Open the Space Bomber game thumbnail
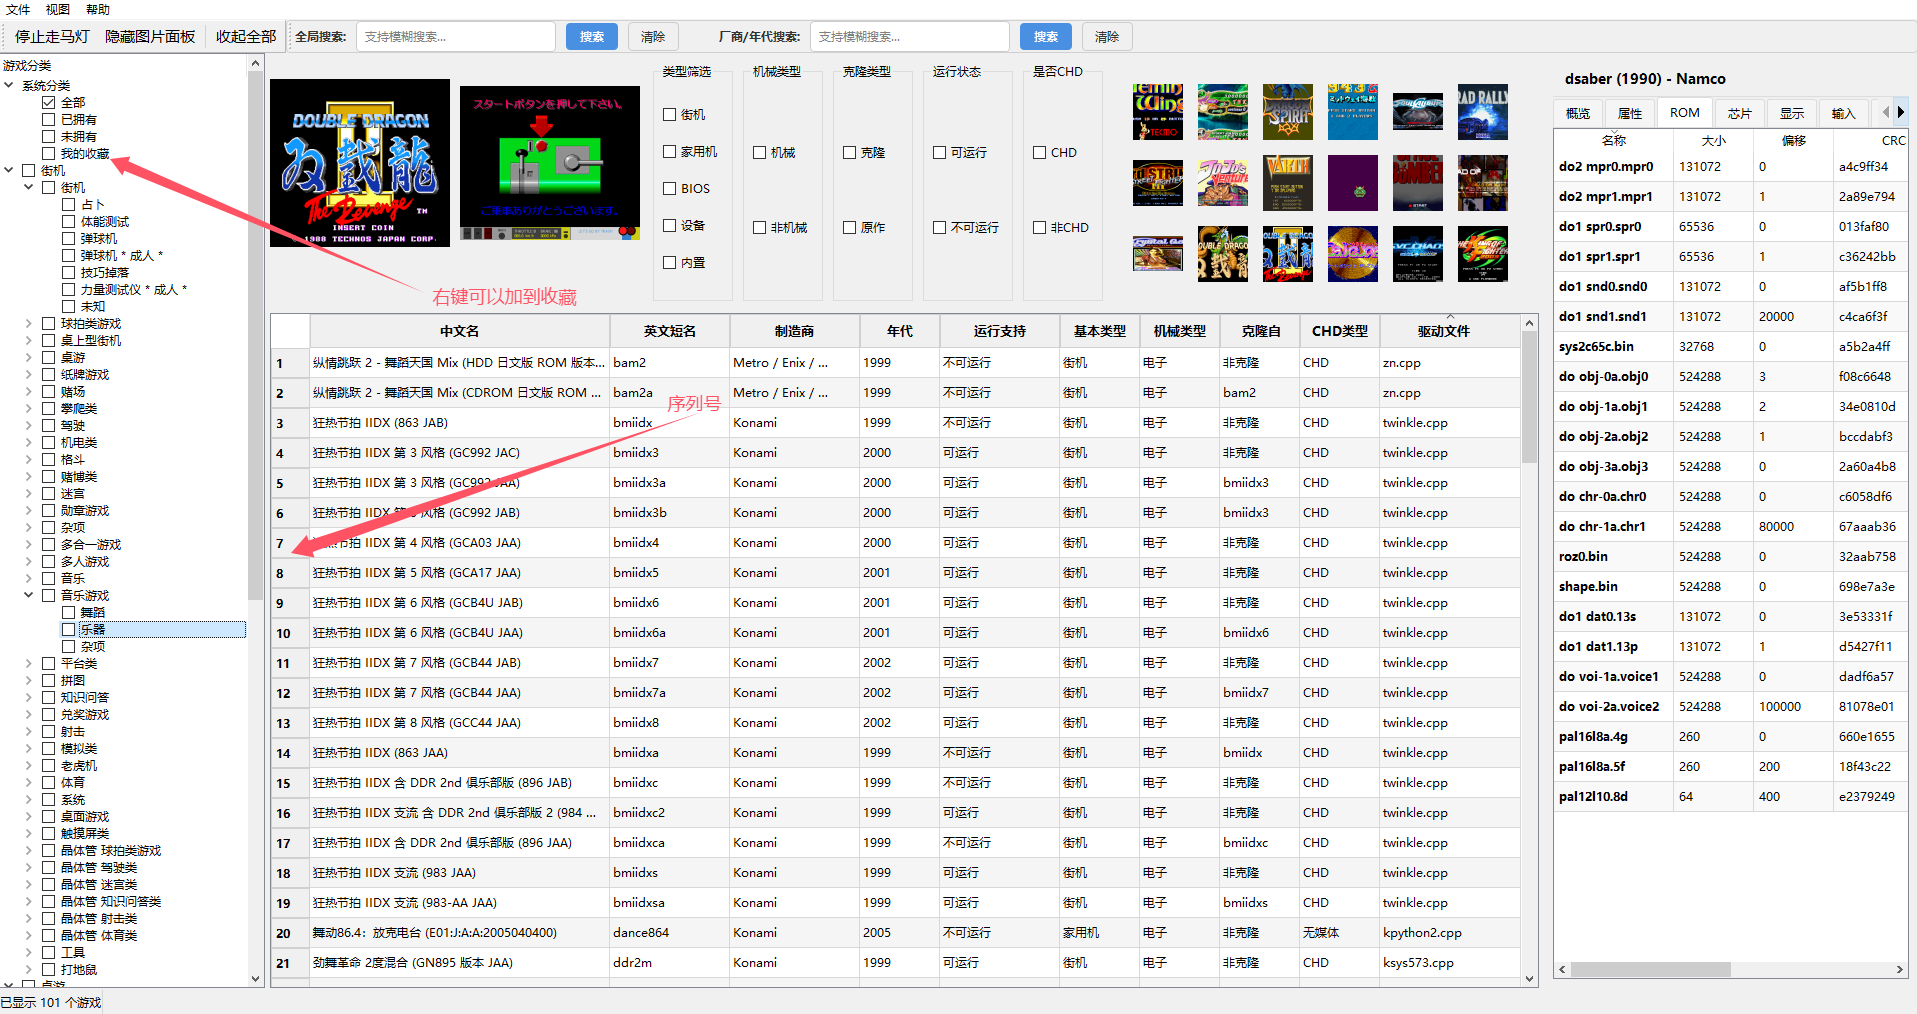 point(1417,183)
